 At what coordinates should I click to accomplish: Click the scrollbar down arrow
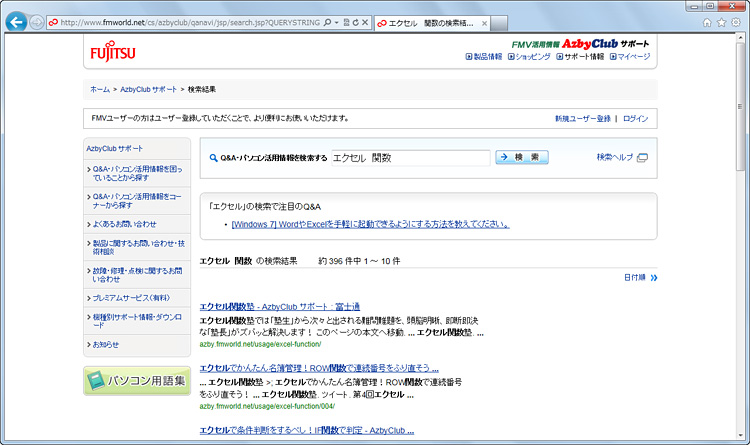click(x=740, y=435)
